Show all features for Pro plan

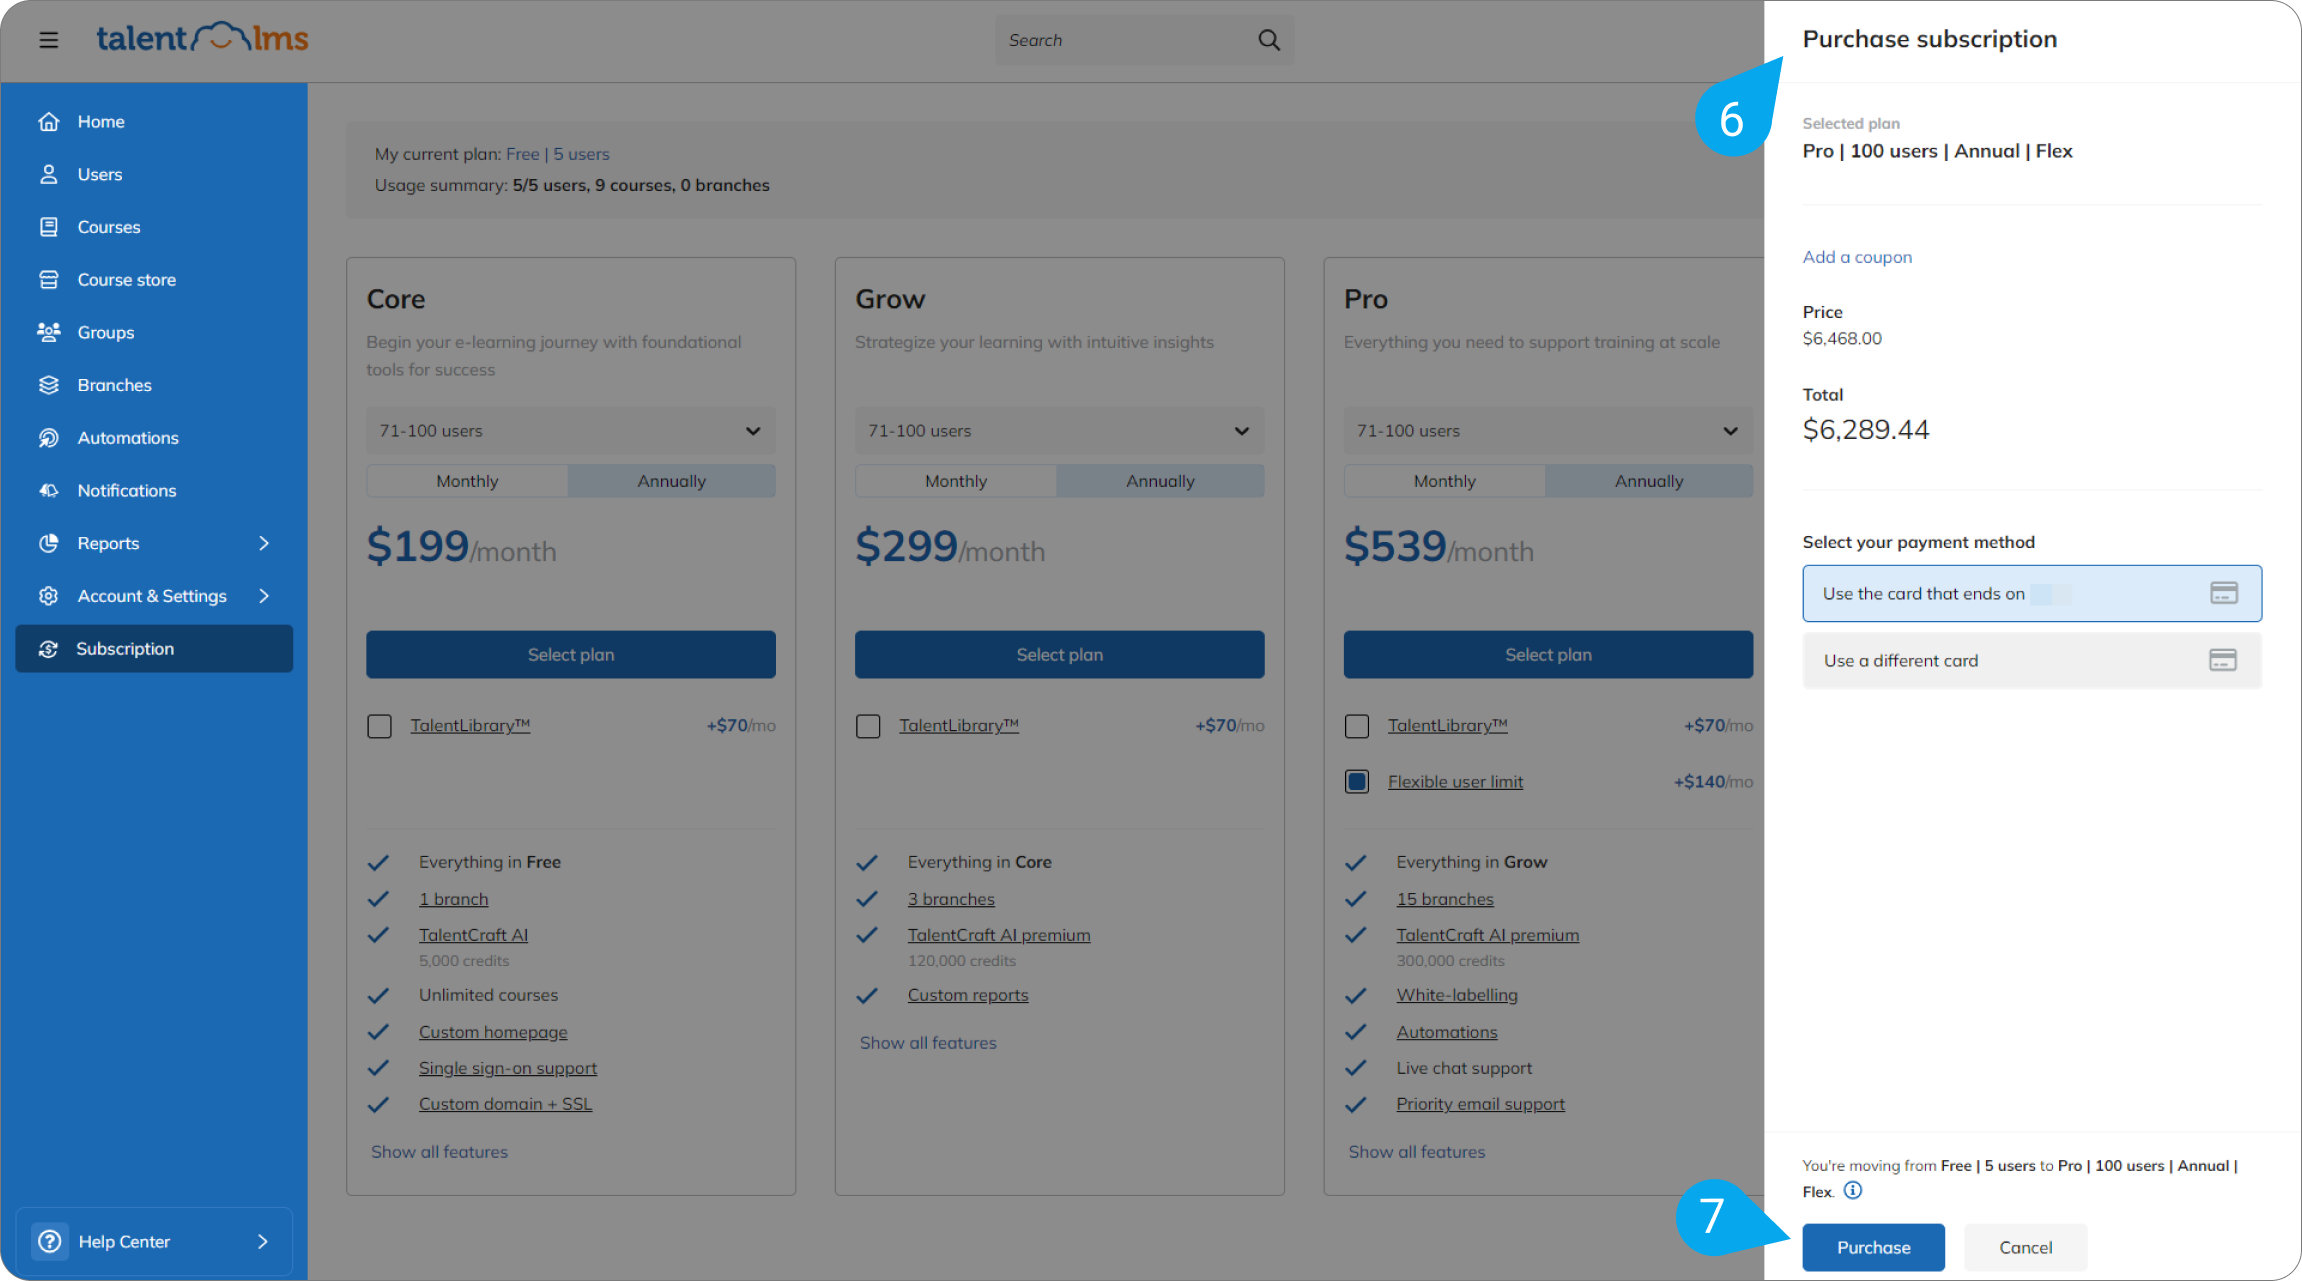point(1417,1152)
